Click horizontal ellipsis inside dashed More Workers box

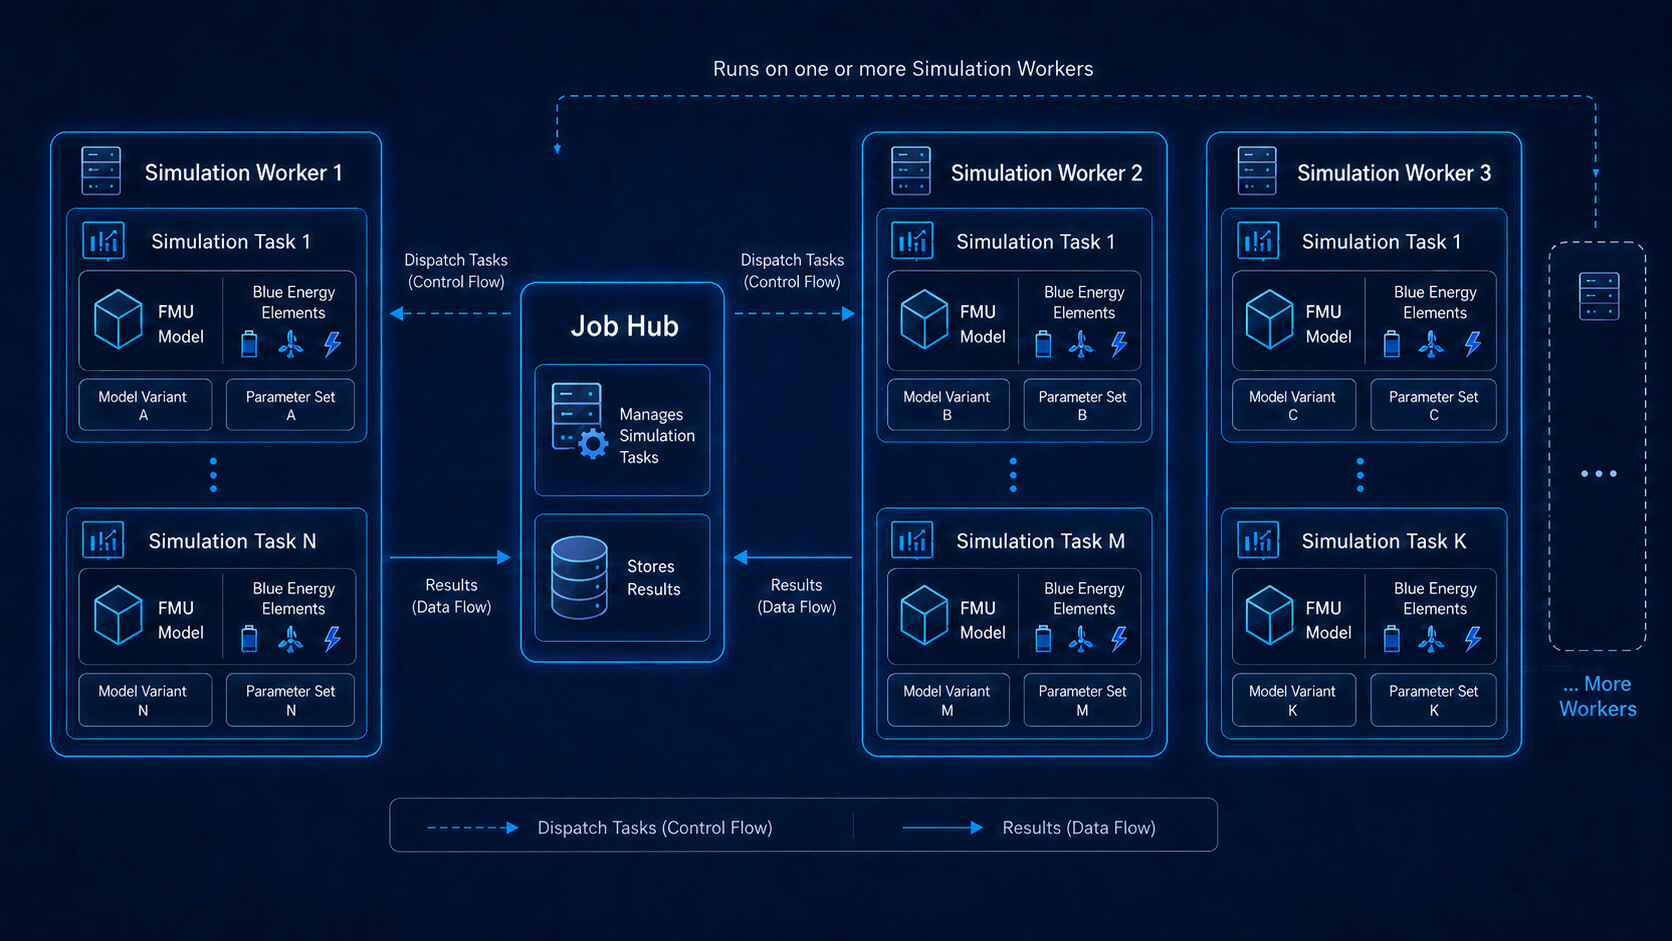point(1599,474)
